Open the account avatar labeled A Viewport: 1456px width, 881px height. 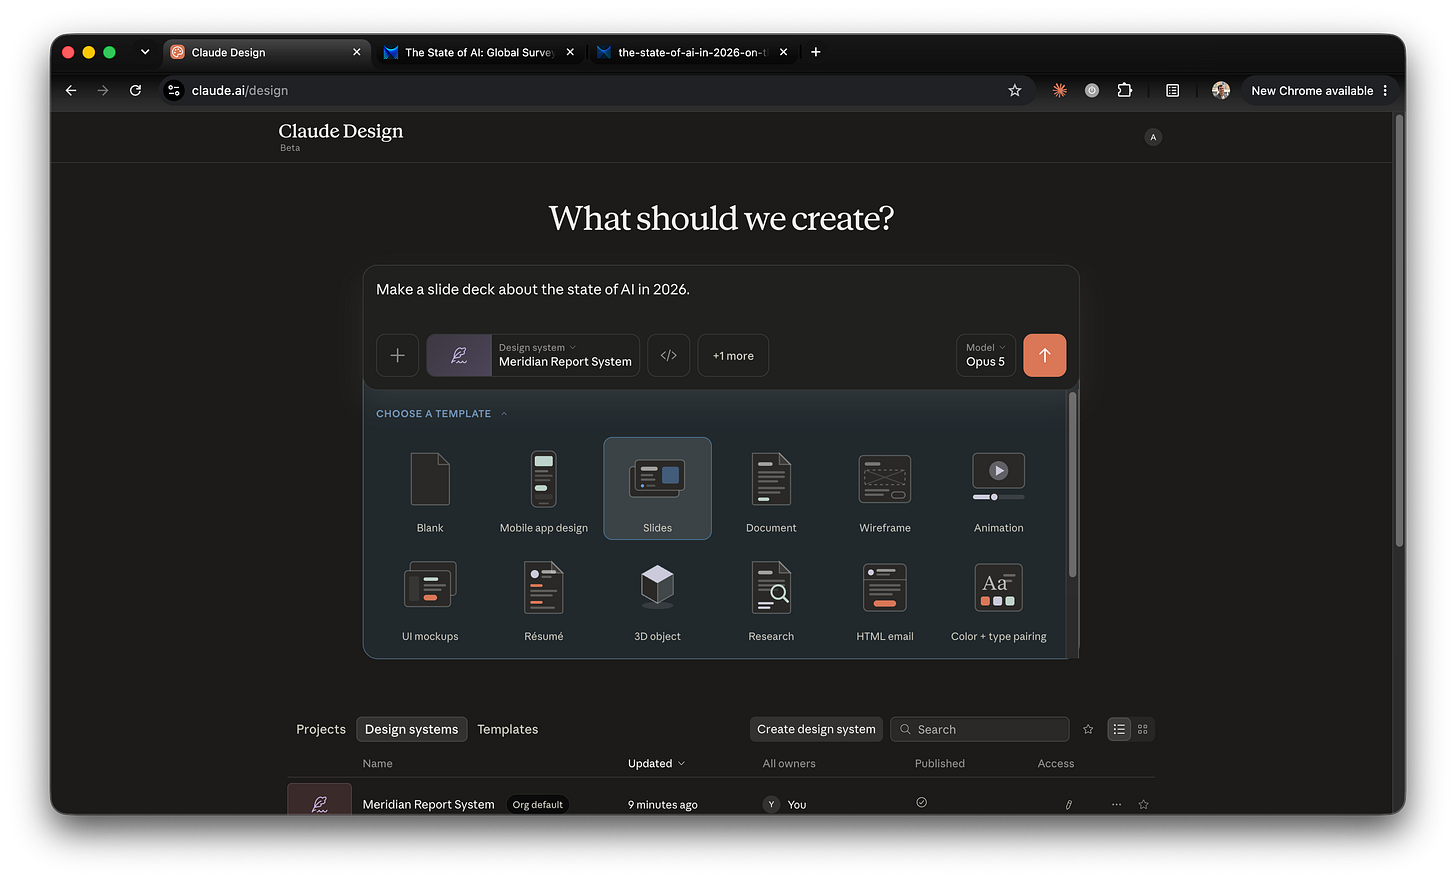tap(1153, 137)
